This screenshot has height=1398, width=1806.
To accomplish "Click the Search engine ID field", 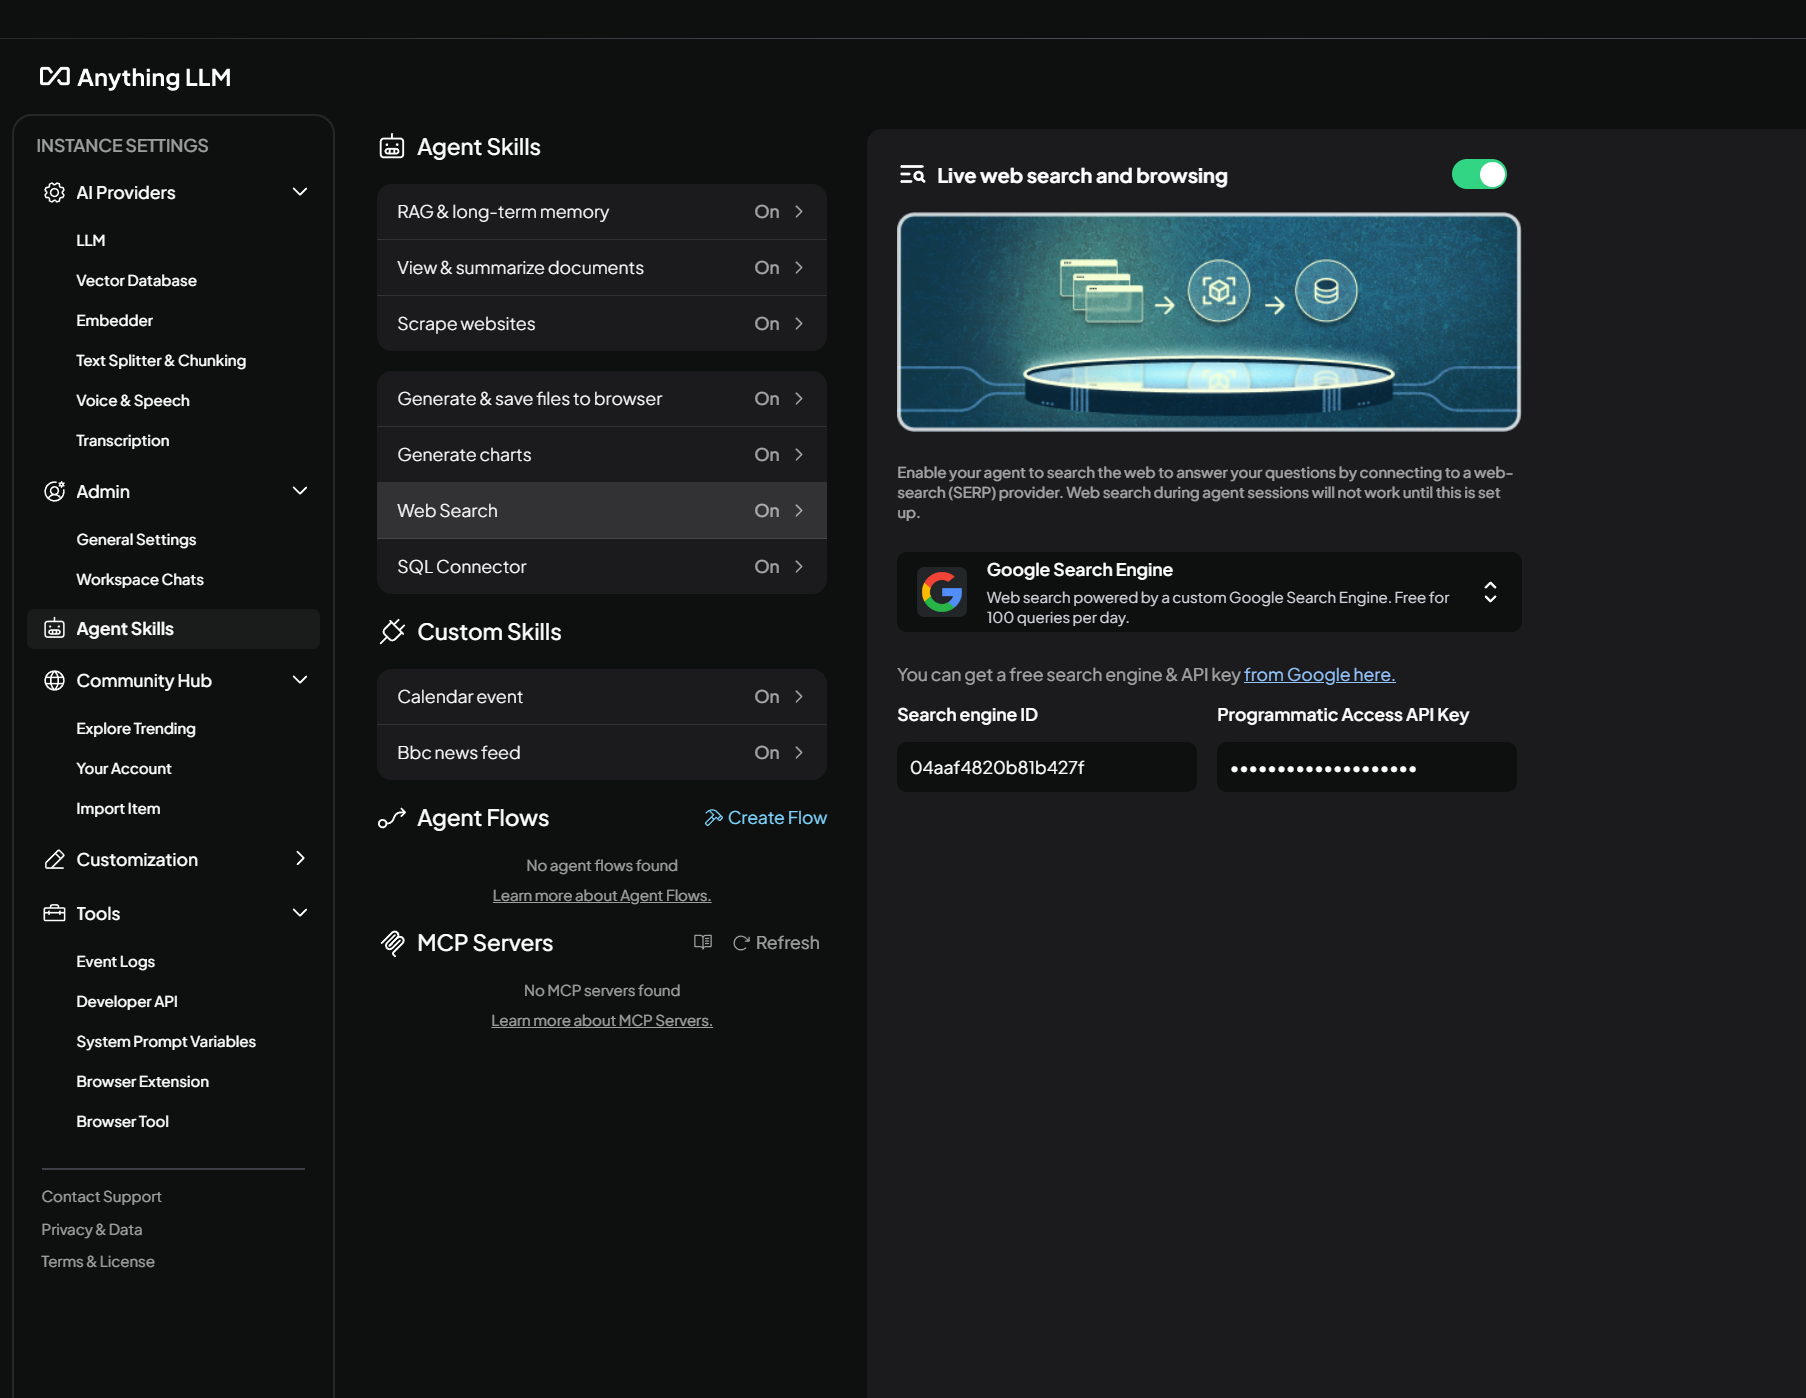I will (x=1046, y=767).
